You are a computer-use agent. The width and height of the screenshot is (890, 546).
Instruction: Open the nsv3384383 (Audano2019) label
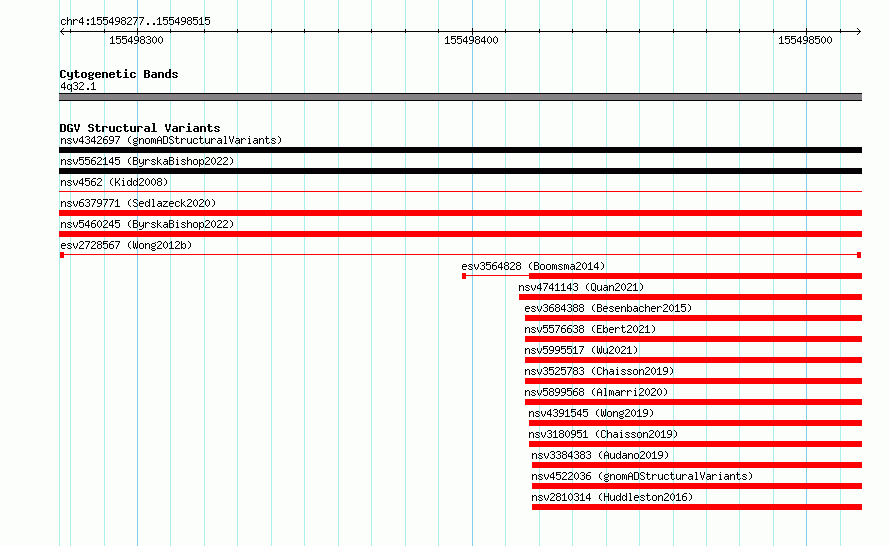click(x=600, y=455)
